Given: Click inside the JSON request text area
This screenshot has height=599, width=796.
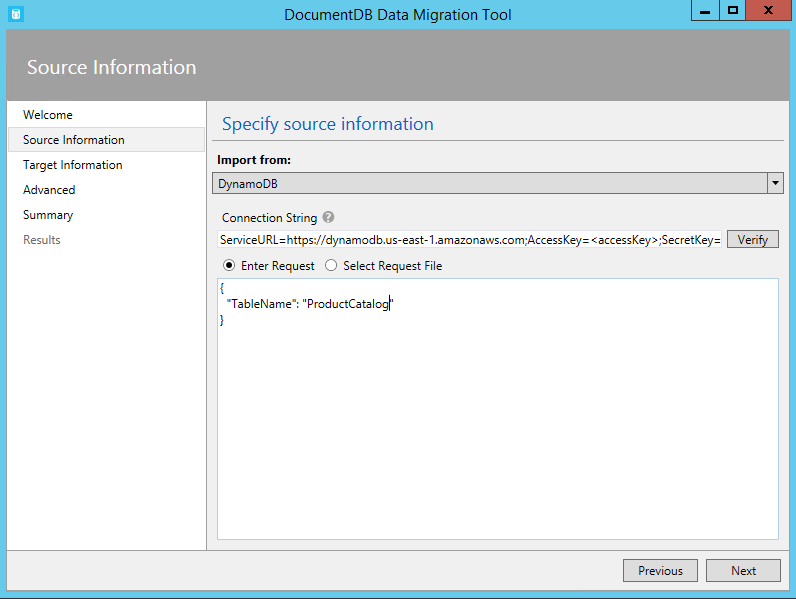Looking at the screenshot, I should point(498,409).
